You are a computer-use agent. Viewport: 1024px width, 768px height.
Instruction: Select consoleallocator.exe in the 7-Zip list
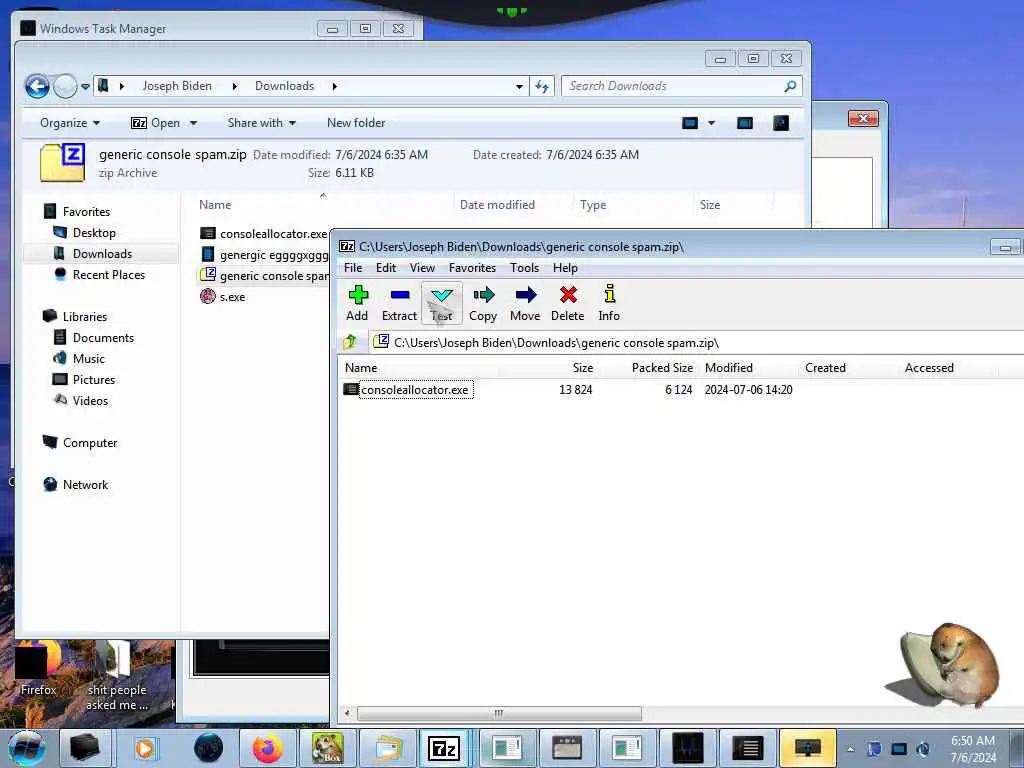pos(414,390)
